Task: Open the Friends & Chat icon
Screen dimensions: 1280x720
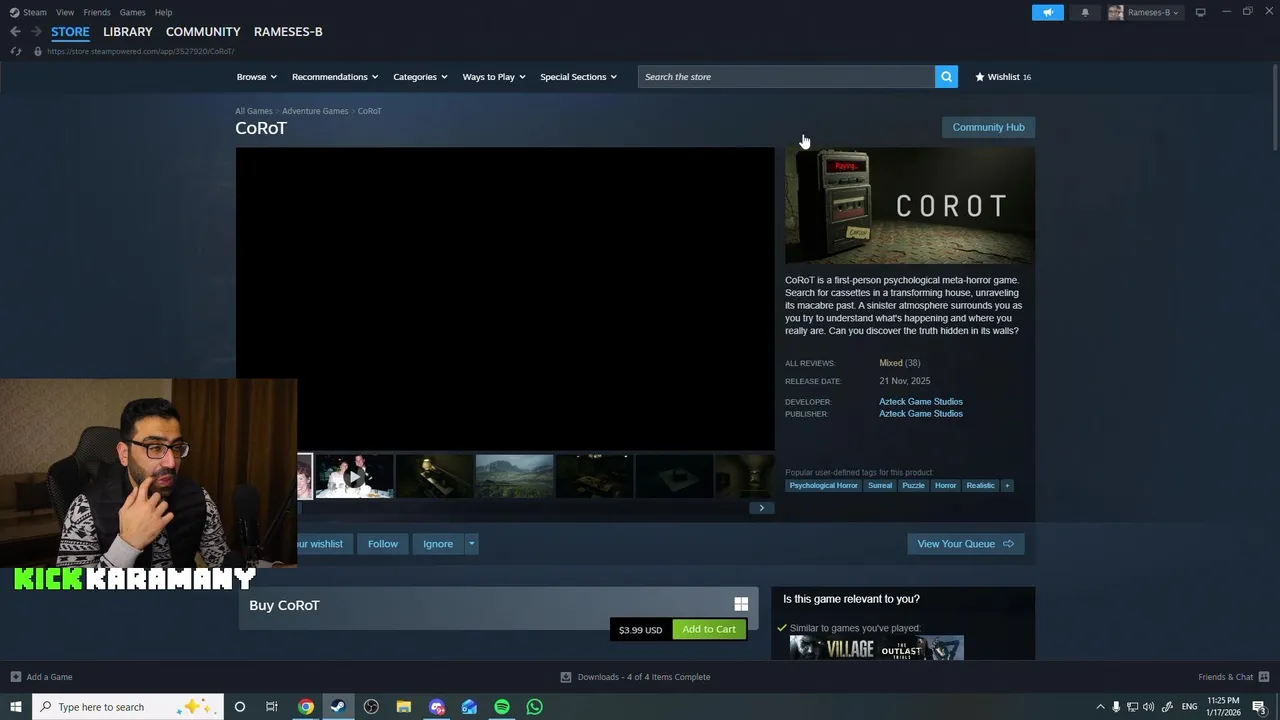Action: tap(1264, 677)
